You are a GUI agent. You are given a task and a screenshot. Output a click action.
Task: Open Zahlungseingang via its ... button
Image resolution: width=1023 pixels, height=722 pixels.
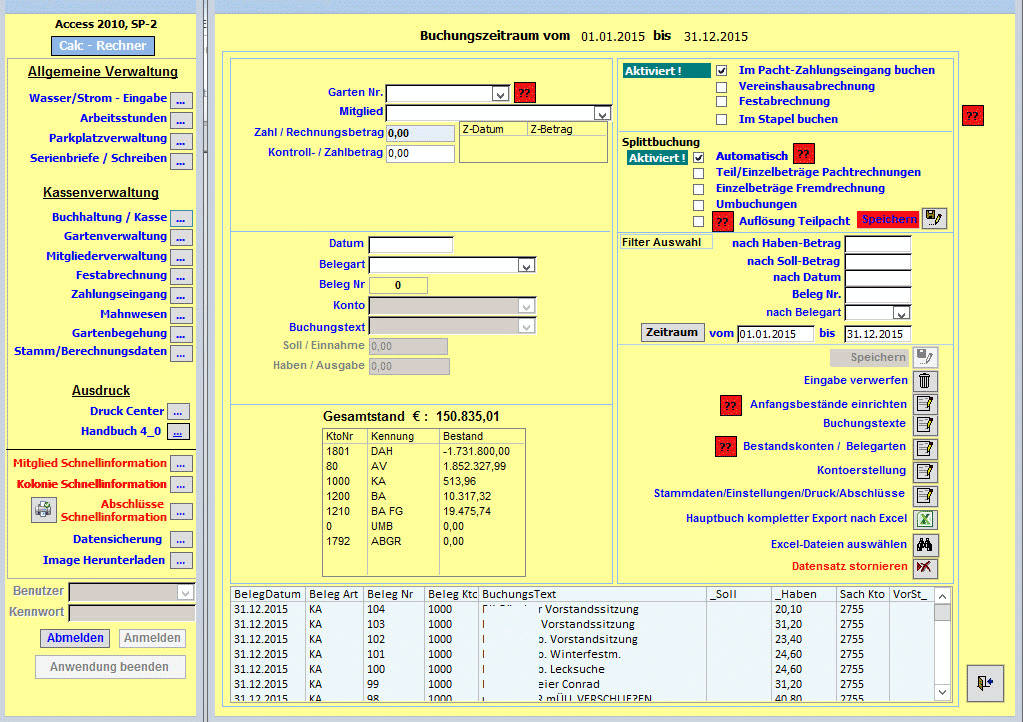click(181, 296)
